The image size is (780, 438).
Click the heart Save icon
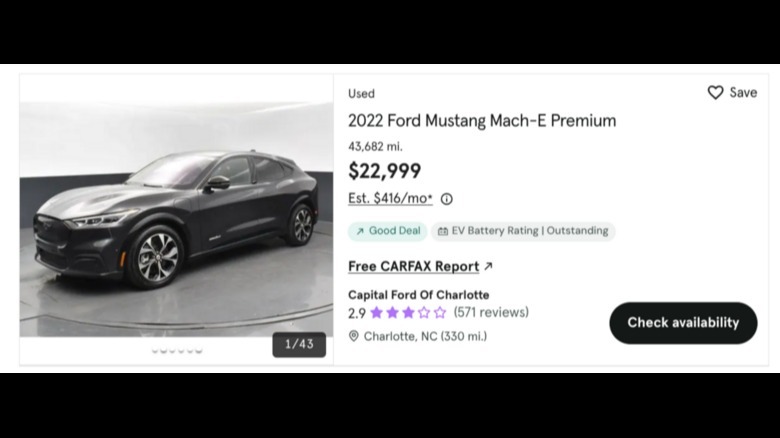tap(715, 92)
